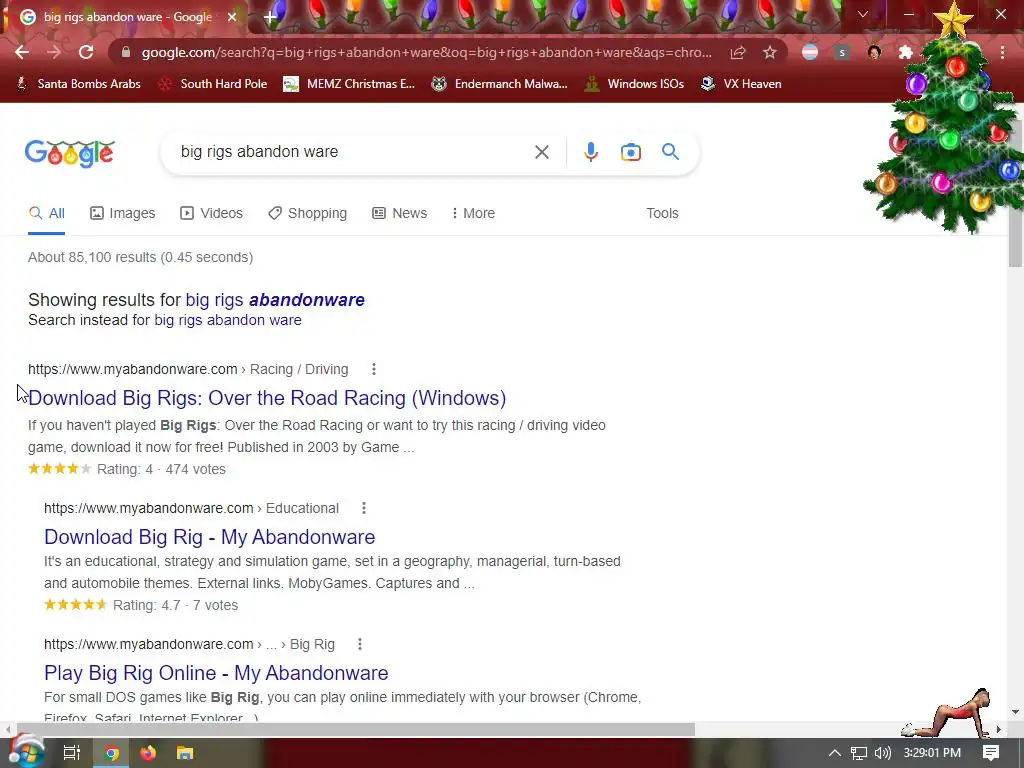The height and width of the screenshot is (768, 1024).
Task: Switch to the Shopping tab
Action: pos(308,213)
